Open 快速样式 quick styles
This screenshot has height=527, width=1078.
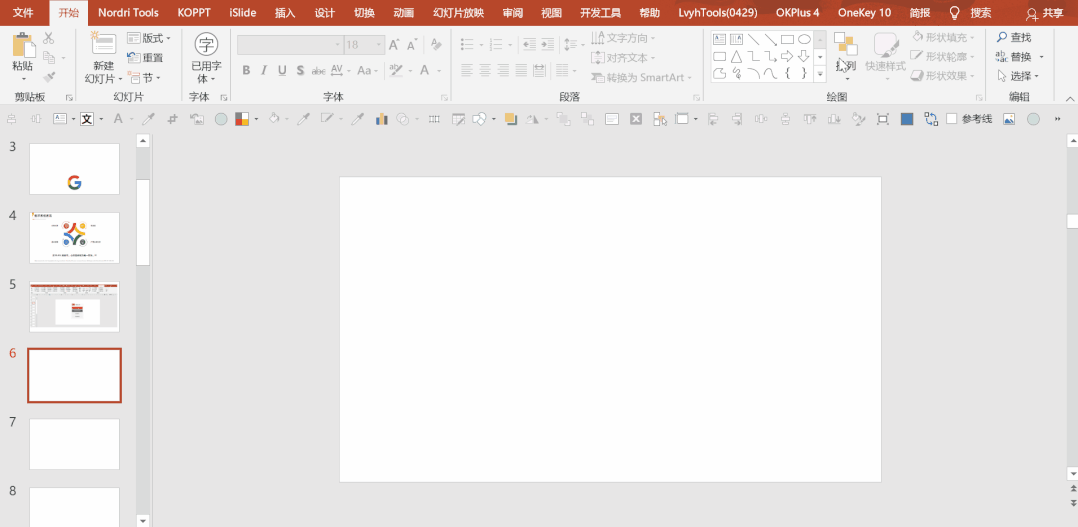pyautogui.click(x=886, y=58)
